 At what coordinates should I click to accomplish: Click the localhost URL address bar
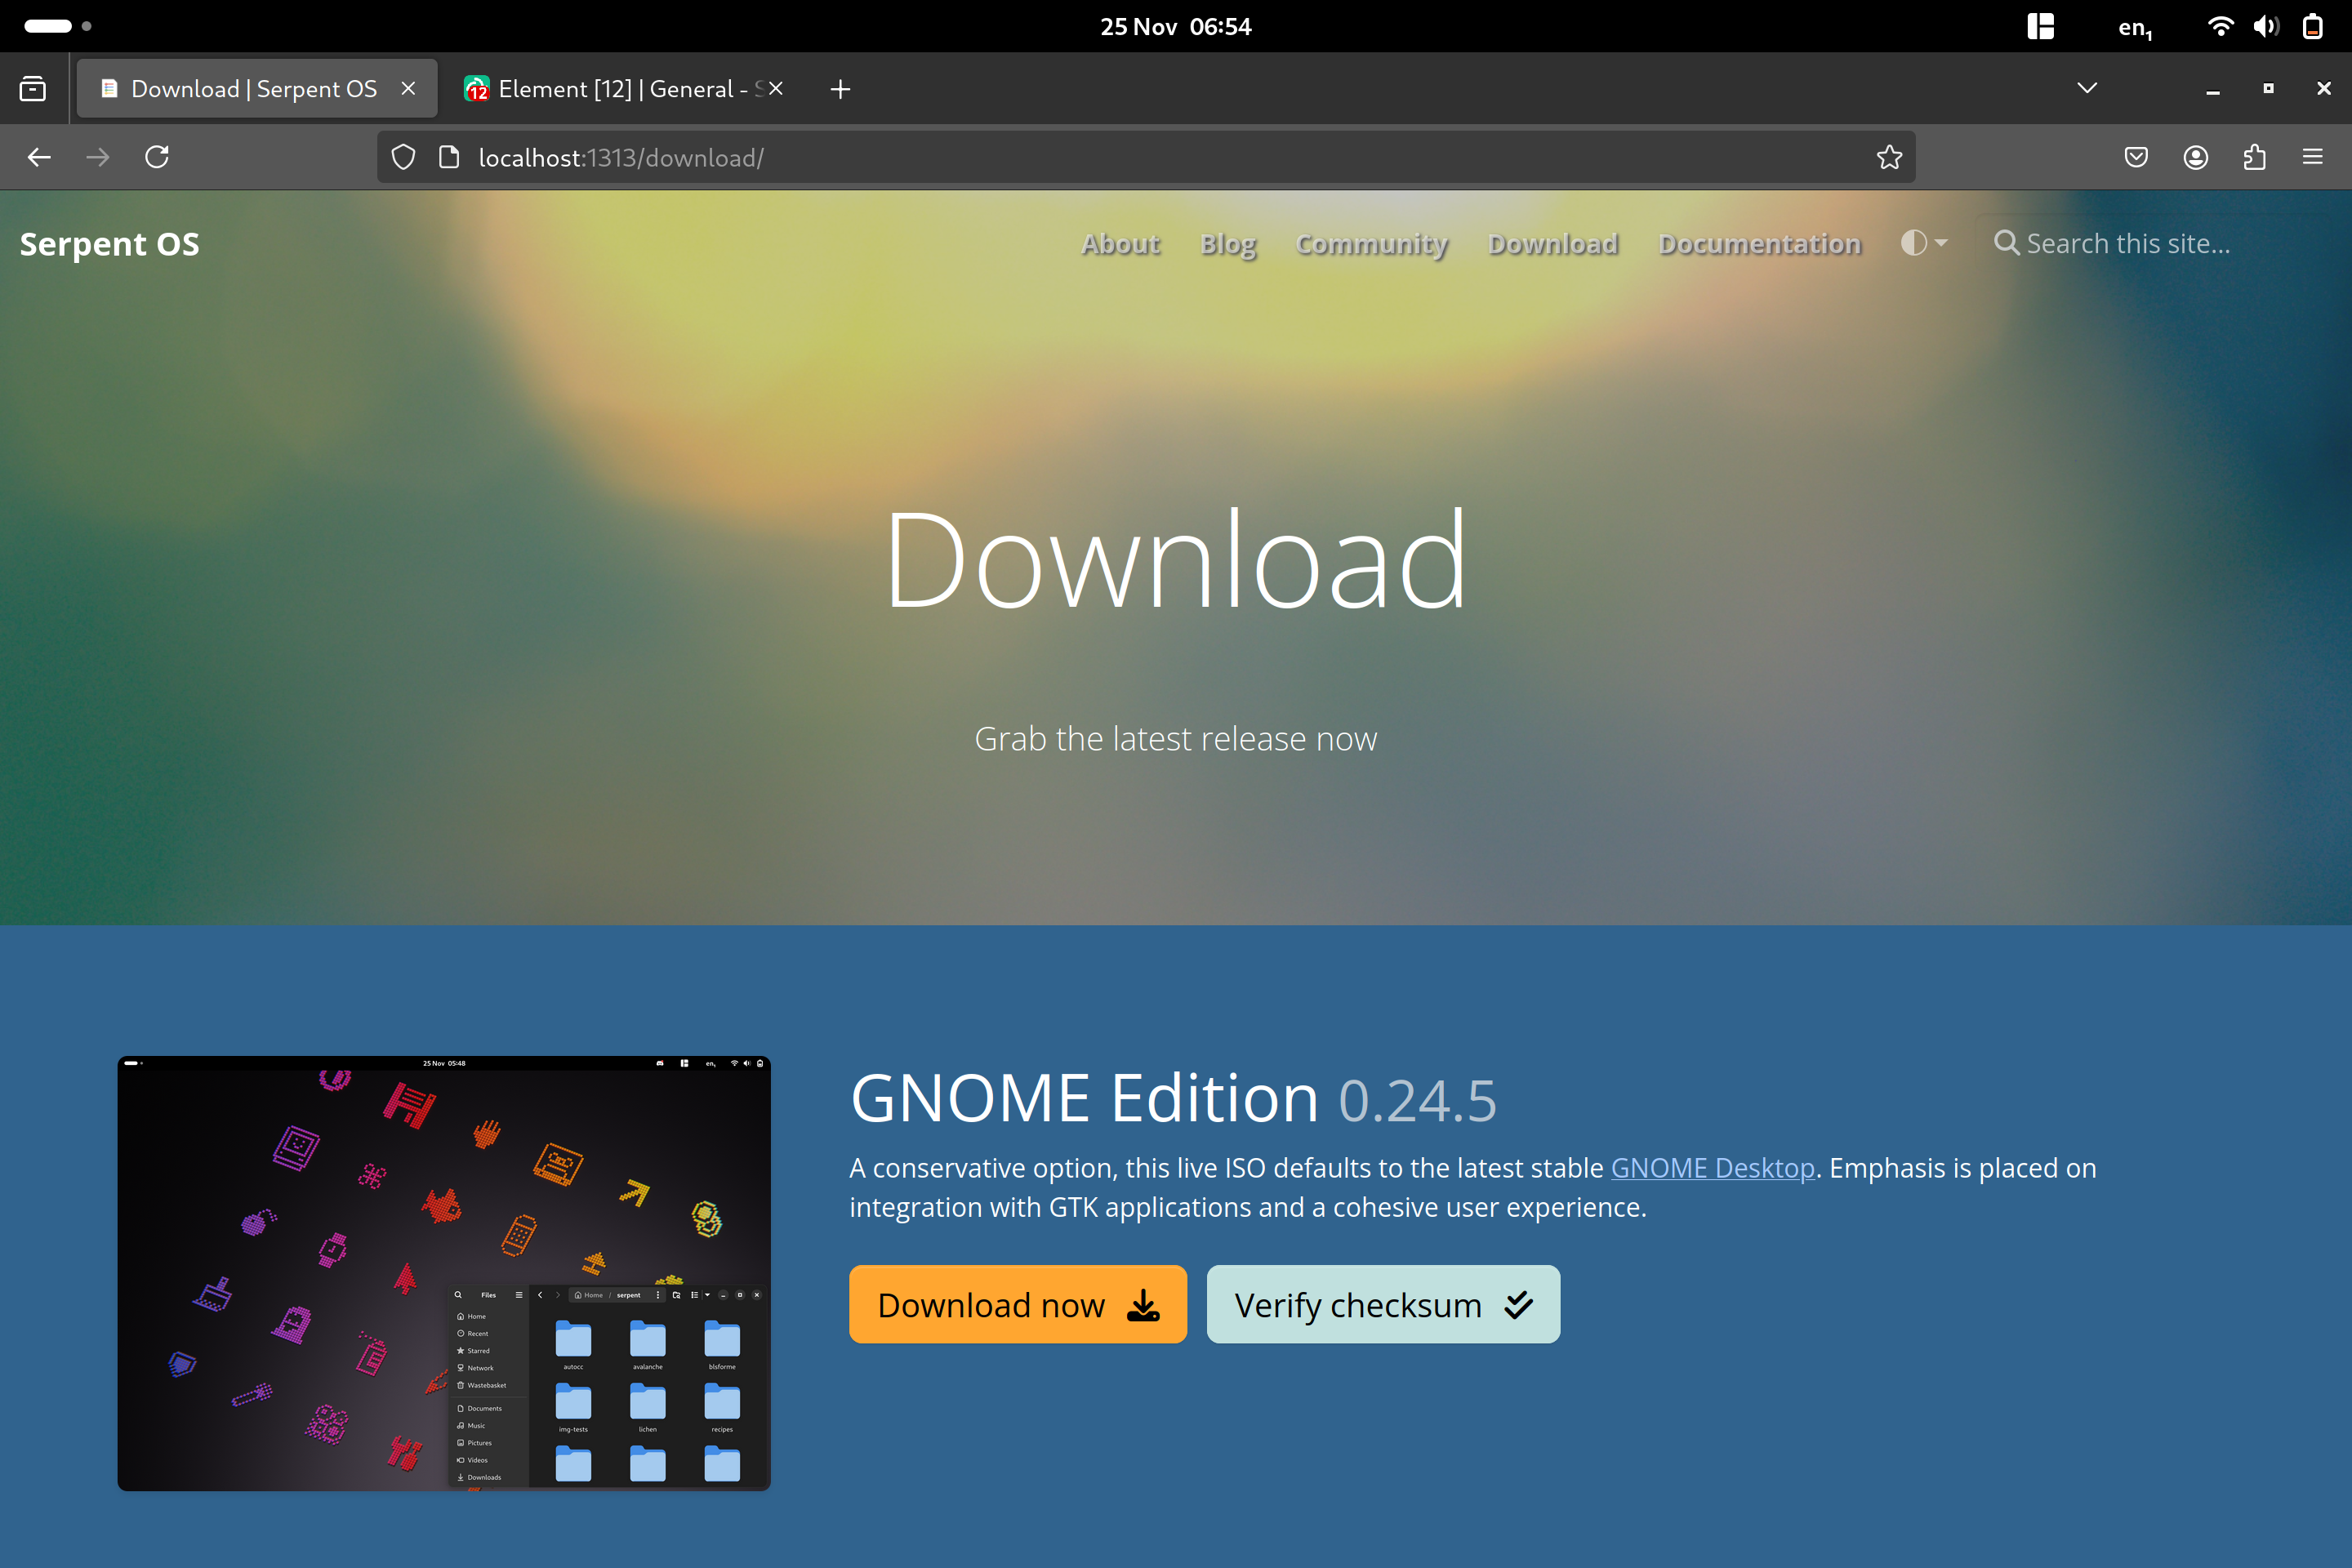tap(1146, 157)
